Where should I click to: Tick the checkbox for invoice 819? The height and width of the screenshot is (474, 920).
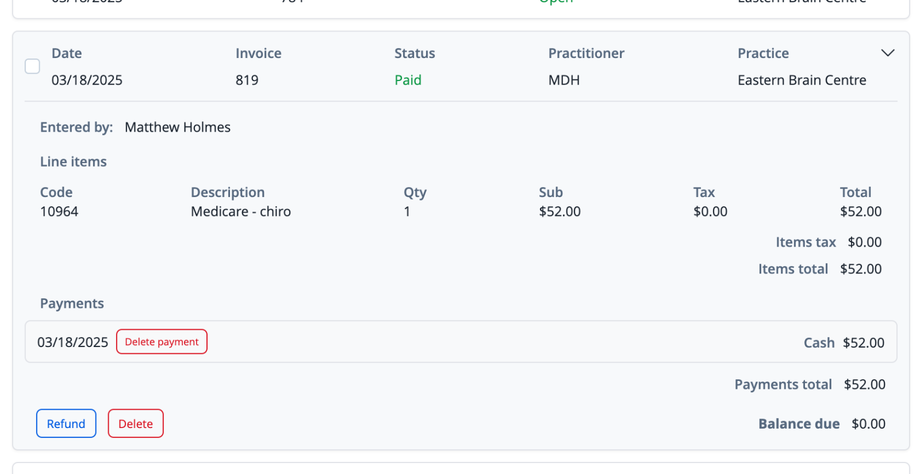point(32,67)
